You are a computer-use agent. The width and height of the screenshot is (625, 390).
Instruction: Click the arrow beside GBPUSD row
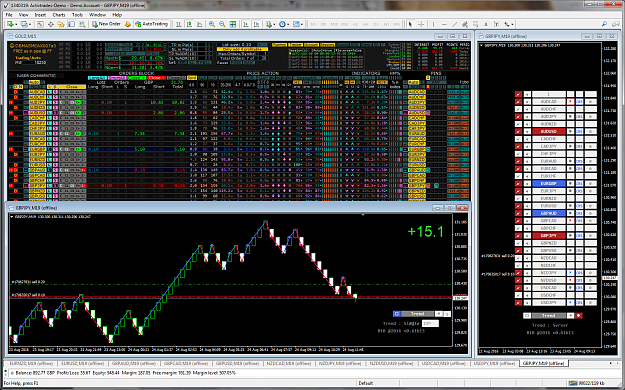[x=527, y=250]
